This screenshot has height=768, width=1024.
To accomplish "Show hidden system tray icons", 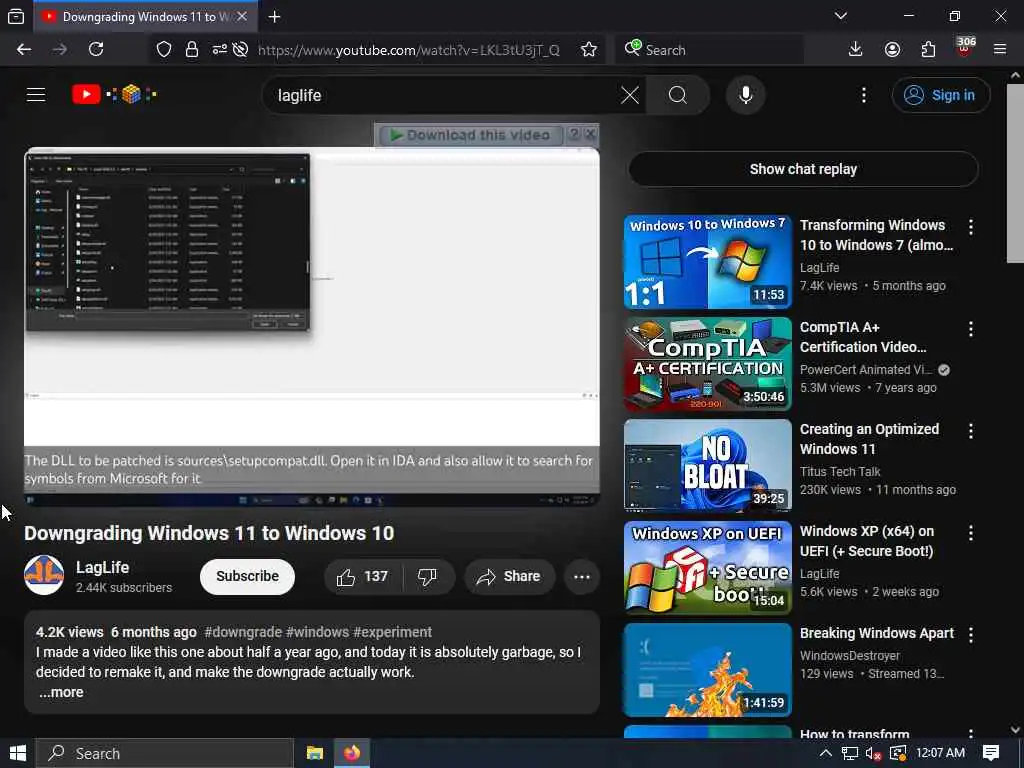I will (x=825, y=753).
